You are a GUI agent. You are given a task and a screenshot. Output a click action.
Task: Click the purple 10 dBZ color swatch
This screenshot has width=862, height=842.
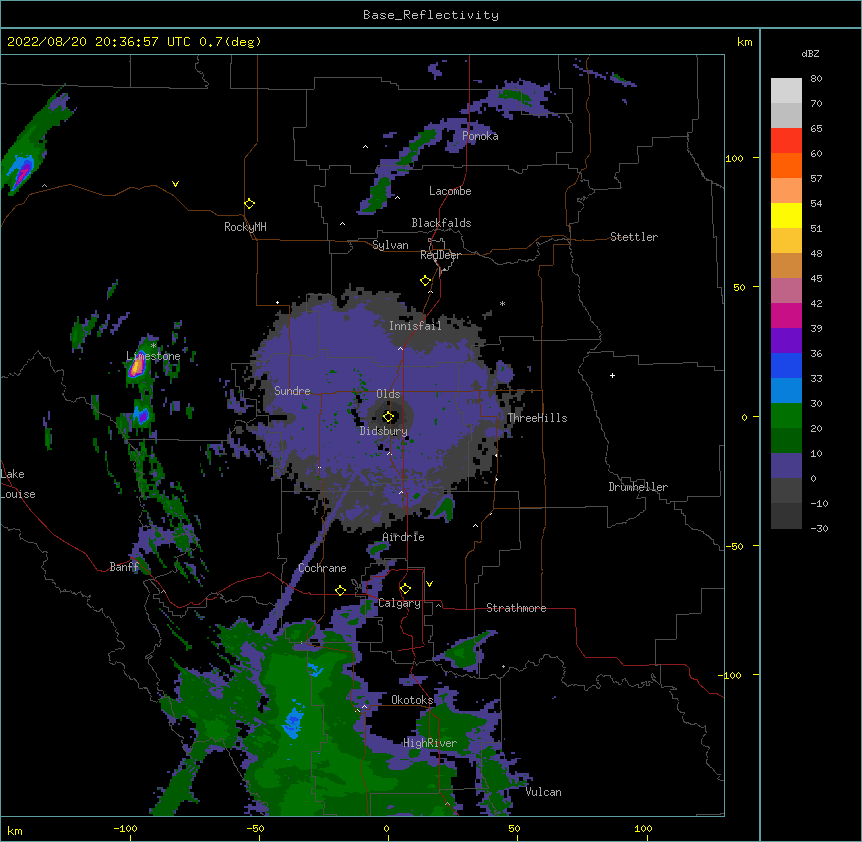[x=786, y=465]
